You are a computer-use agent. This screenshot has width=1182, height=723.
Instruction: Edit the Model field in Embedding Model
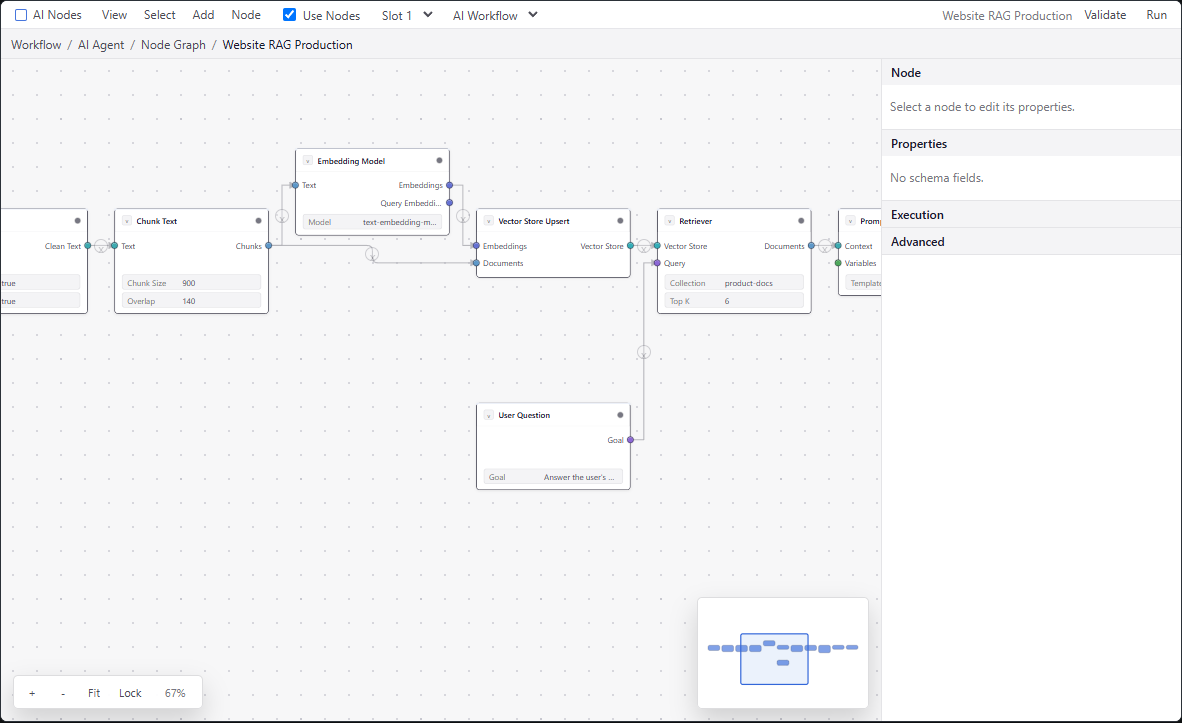click(372, 222)
